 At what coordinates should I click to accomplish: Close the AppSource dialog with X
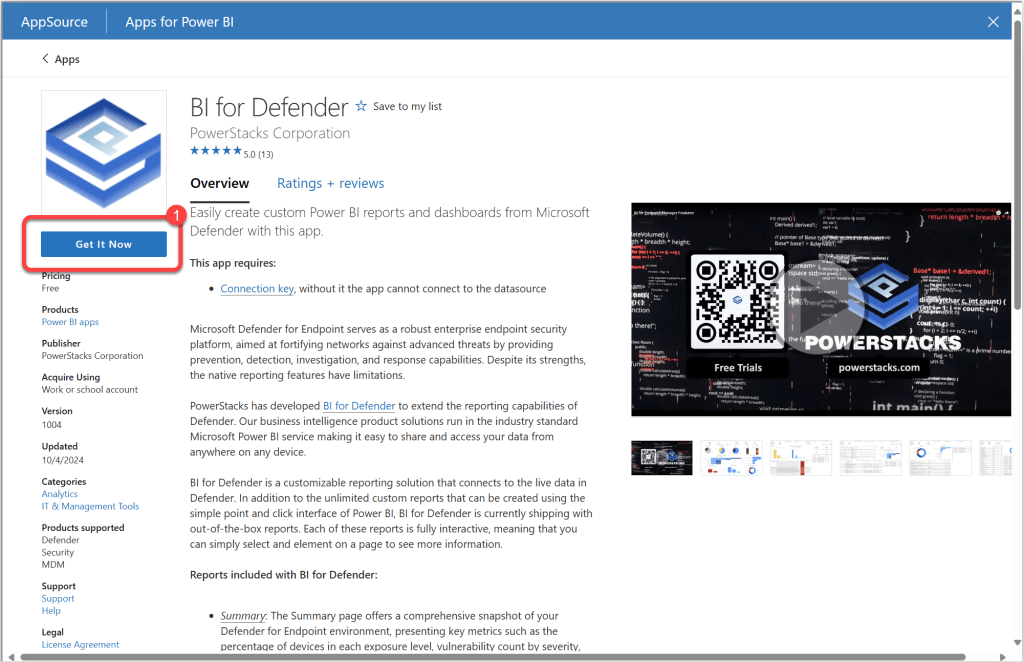pyautogui.click(x=993, y=22)
